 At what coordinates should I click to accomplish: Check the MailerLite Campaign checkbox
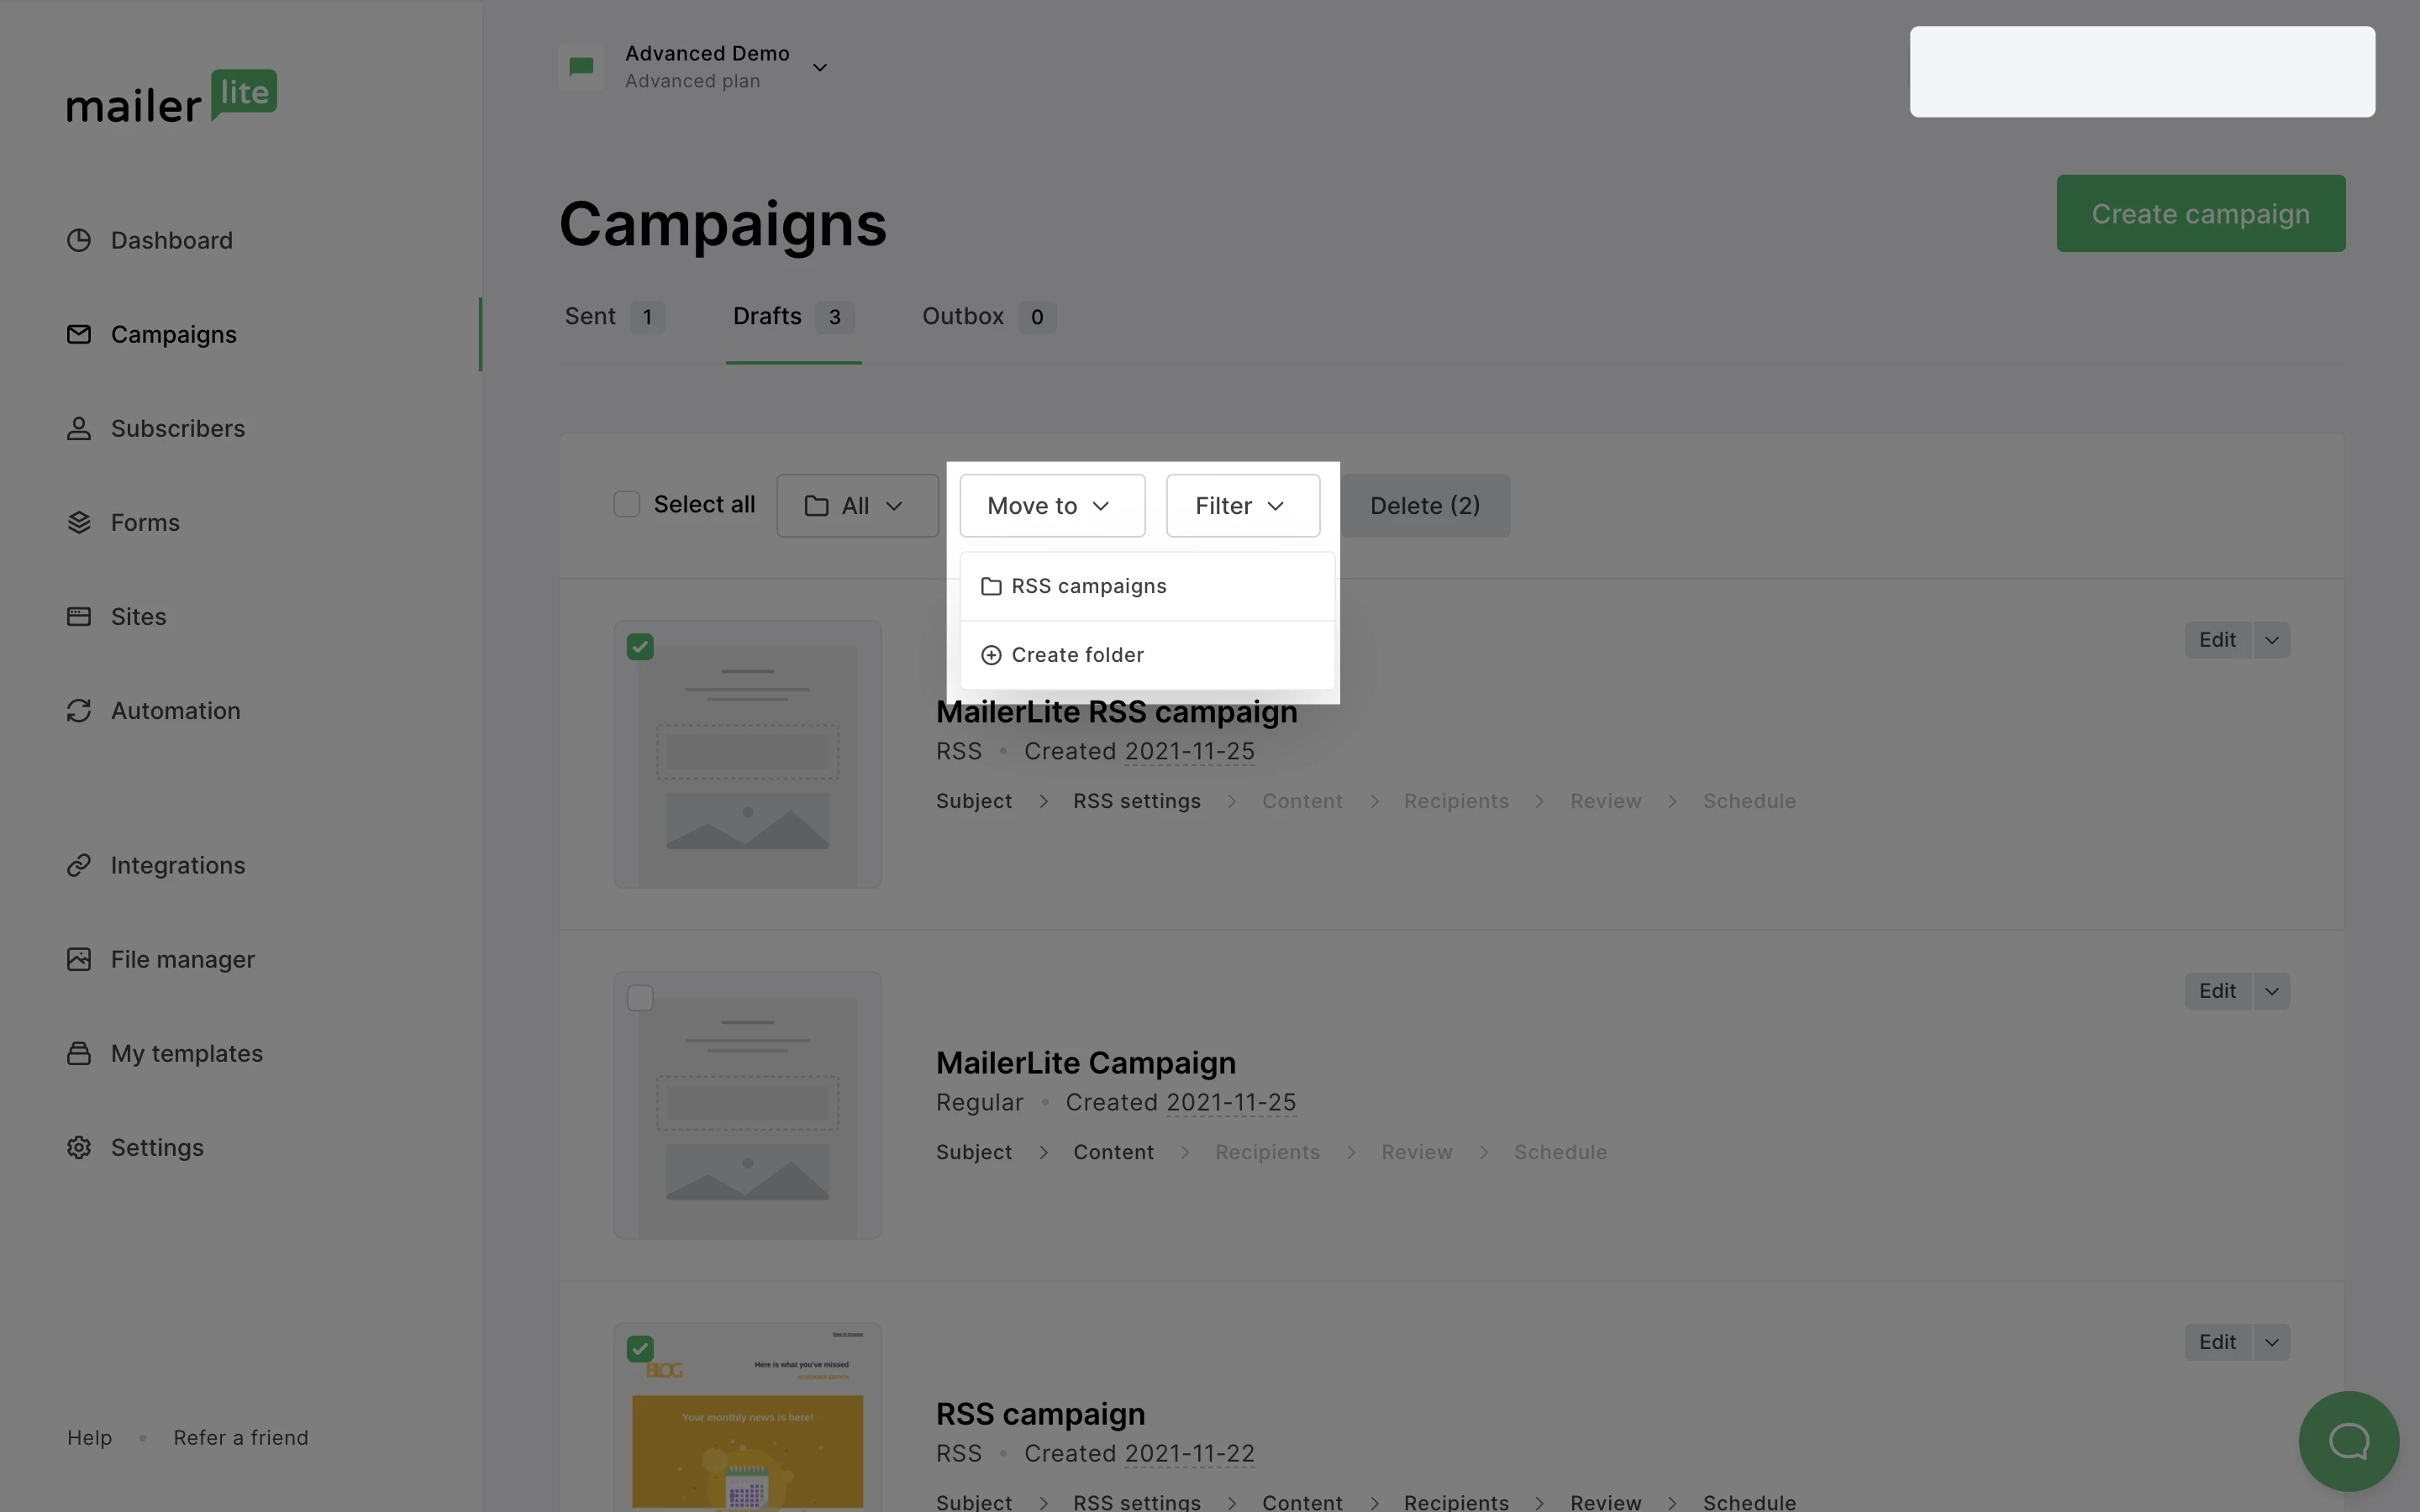tap(640, 998)
